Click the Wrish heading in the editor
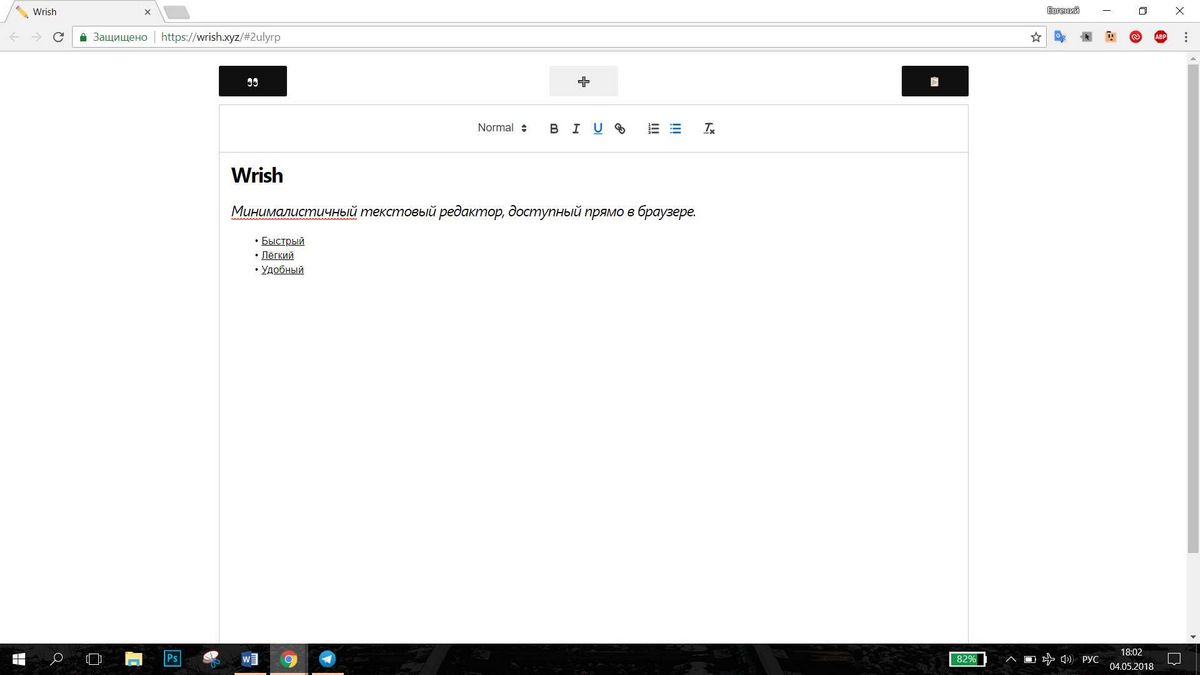1200x675 pixels. click(x=257, y=175)
